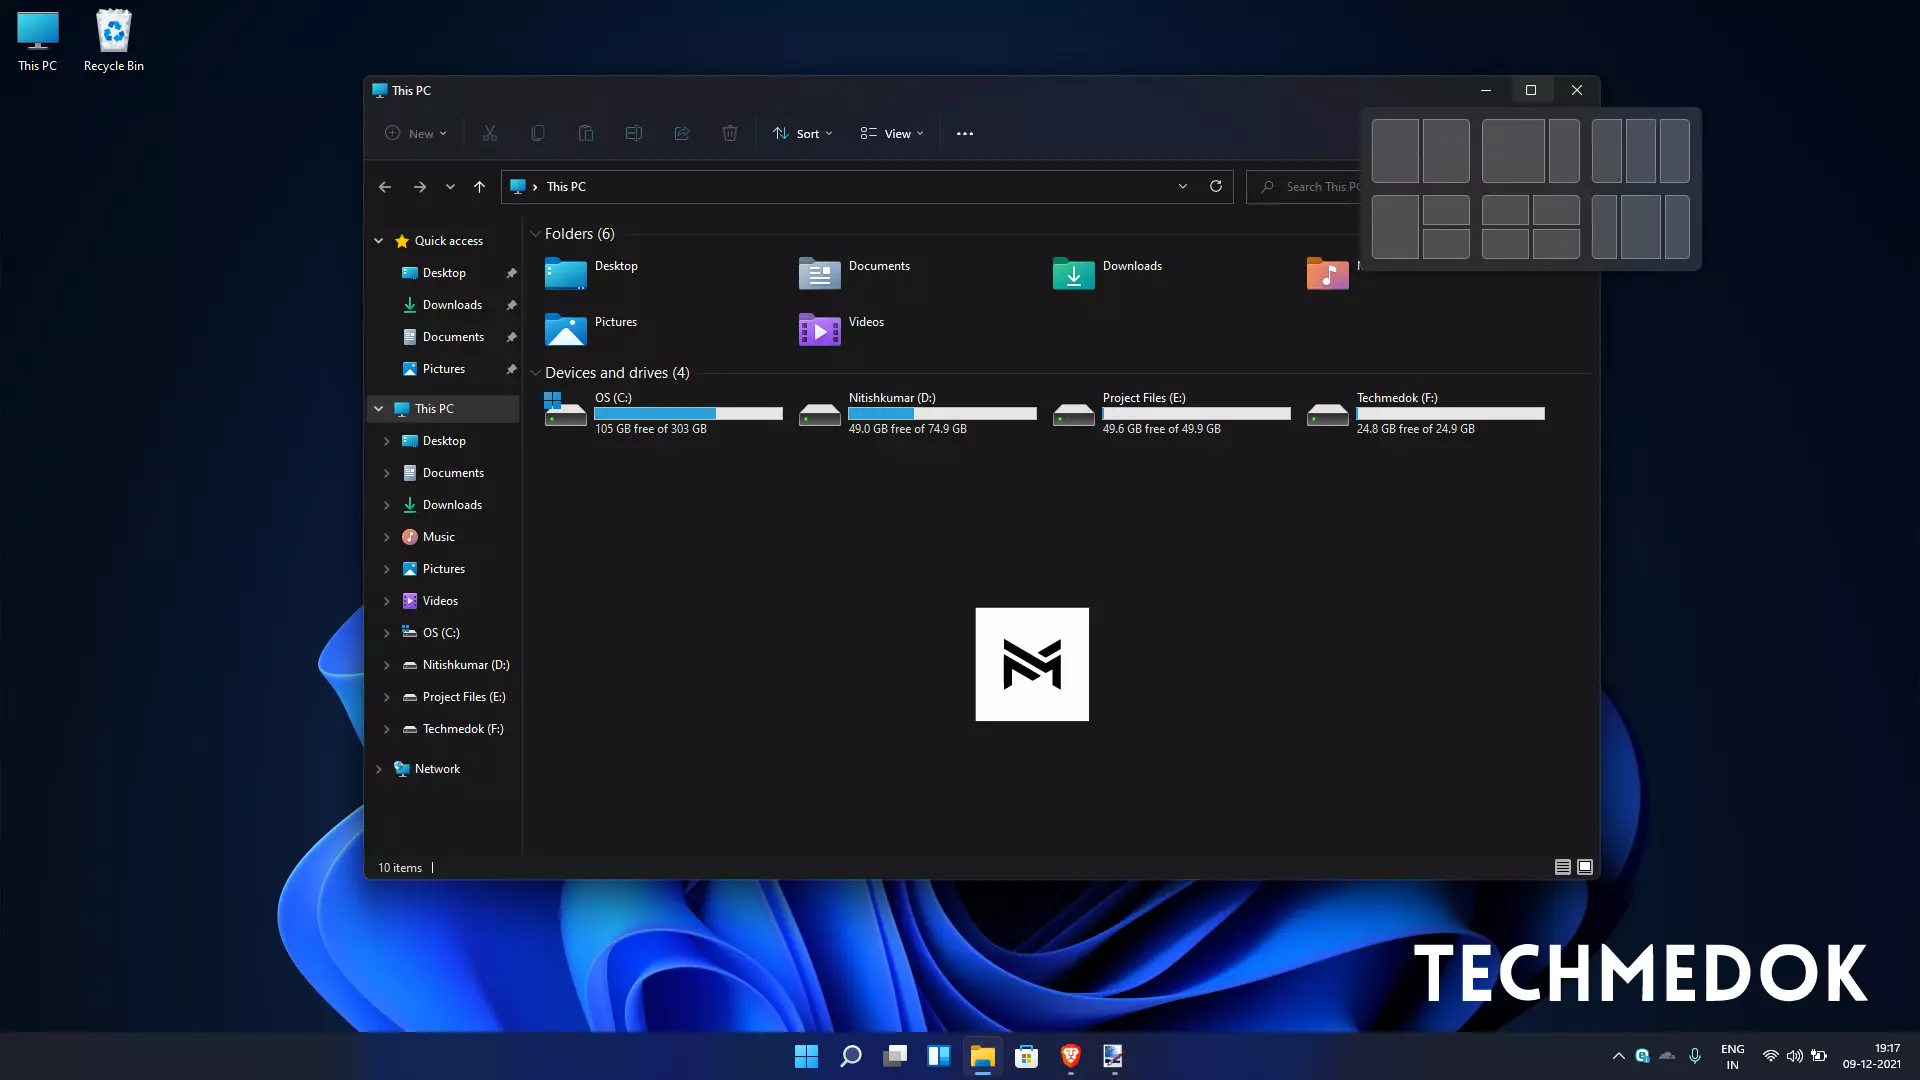
Task: Open Widgets from the taskbar
Action: click(x=939, y=1056)
